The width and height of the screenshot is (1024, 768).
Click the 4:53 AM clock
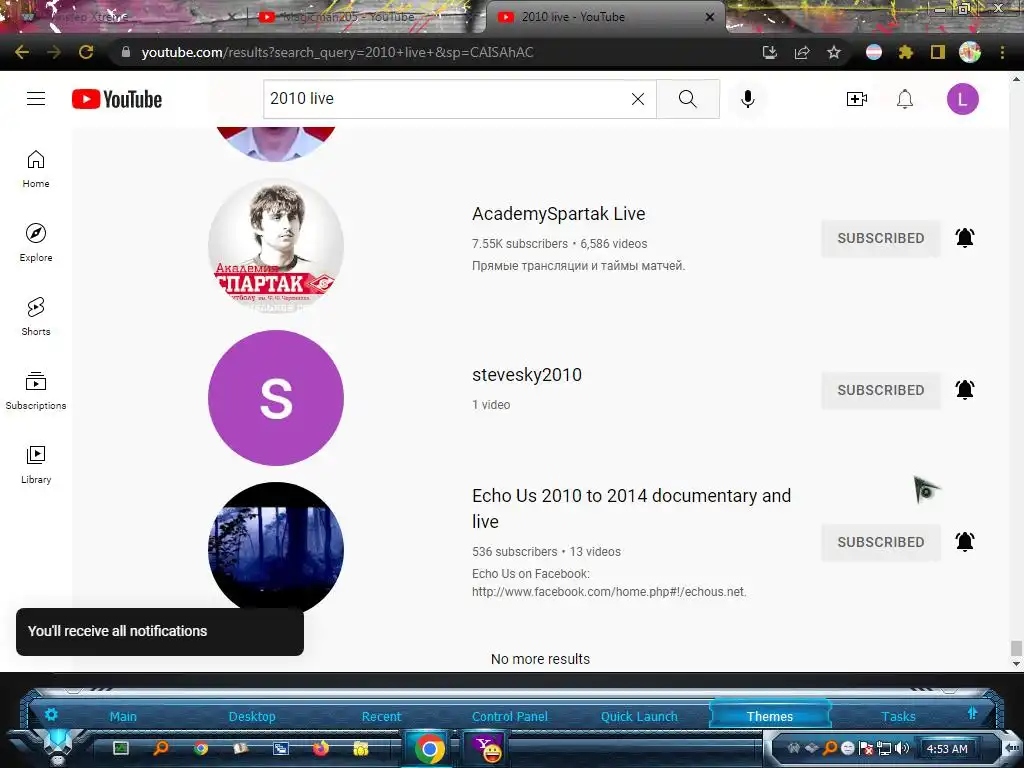coord(947,749)
